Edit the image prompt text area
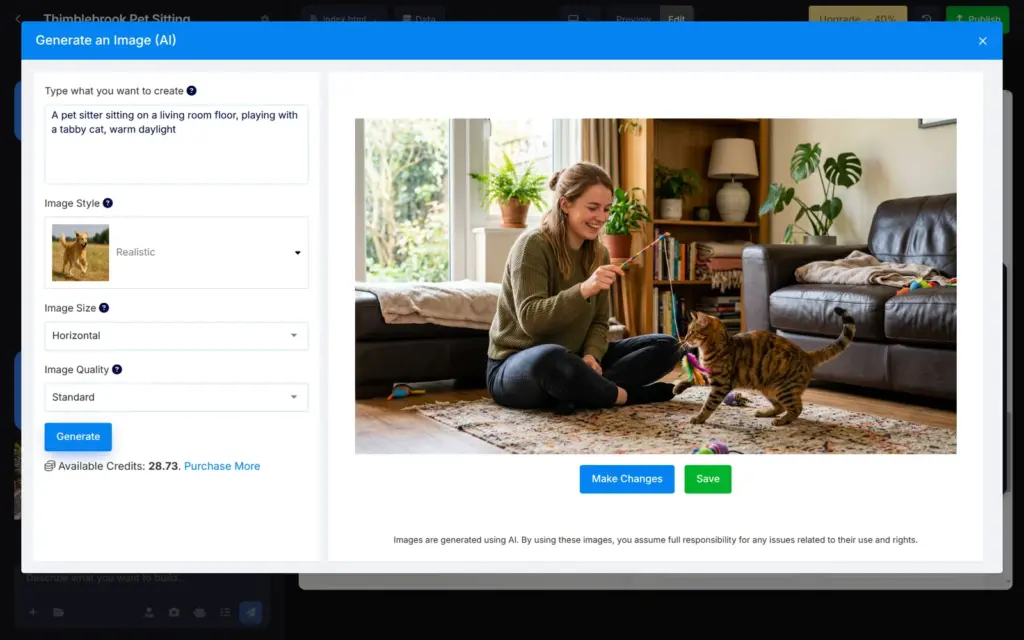Viewport: 1024px width, 640px height. click(176, 144)
